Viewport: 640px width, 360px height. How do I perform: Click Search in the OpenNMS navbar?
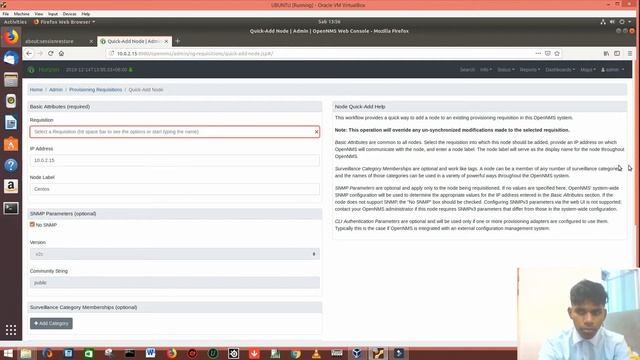tap(467, 70)
